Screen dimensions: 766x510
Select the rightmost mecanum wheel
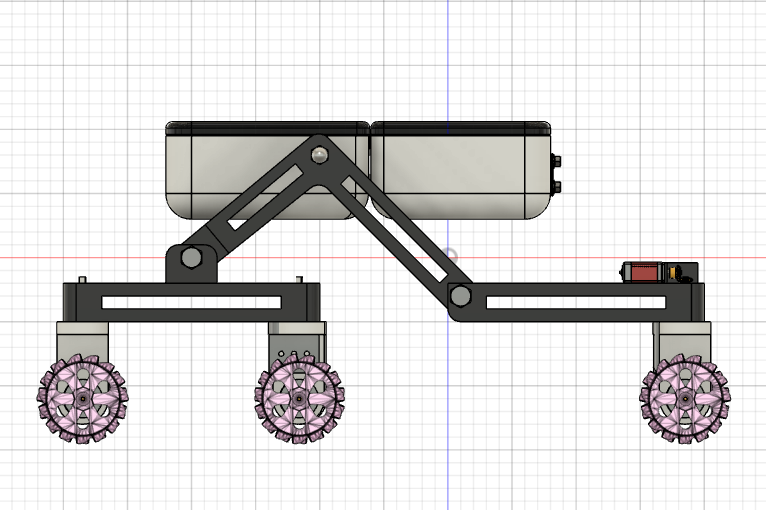tap(684, 399)
